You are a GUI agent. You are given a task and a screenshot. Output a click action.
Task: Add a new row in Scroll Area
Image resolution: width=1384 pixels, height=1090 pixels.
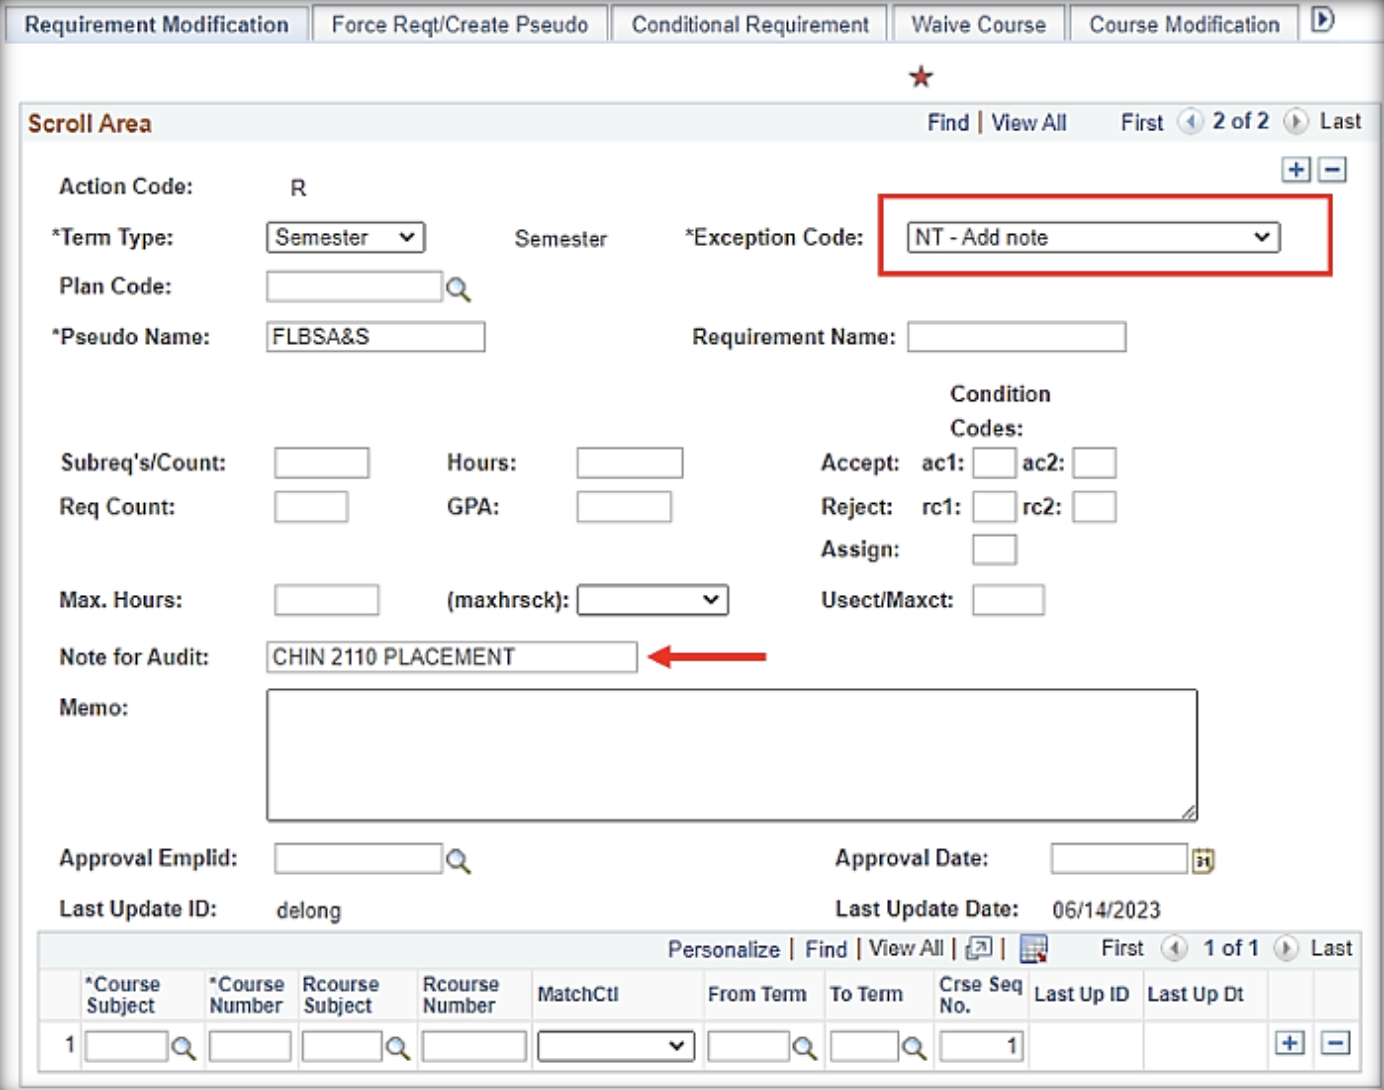click(1296, 170)
